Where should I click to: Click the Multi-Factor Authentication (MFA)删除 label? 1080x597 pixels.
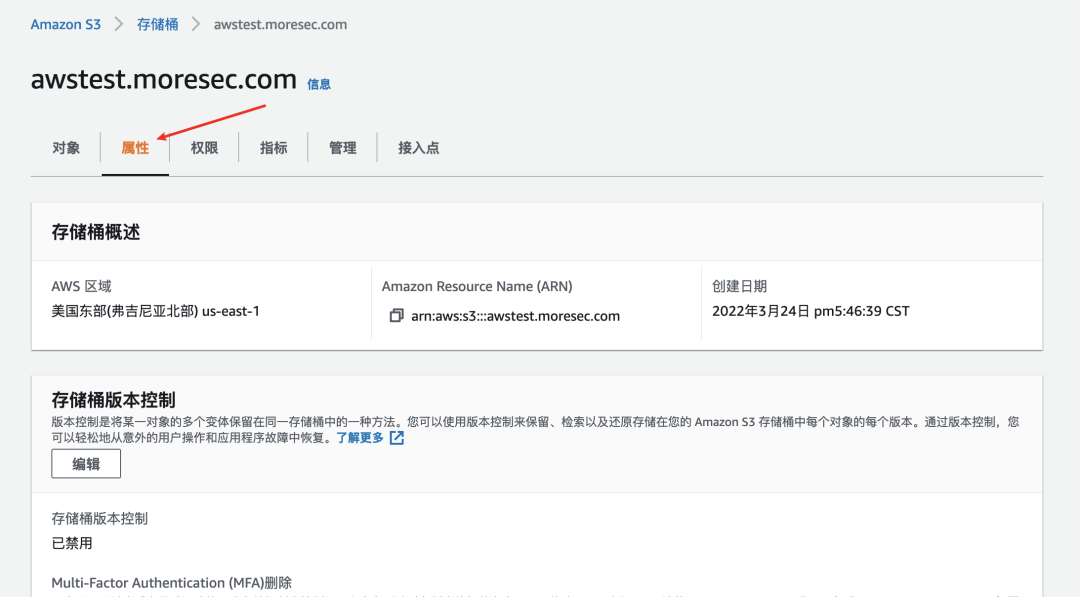[170, 582]
